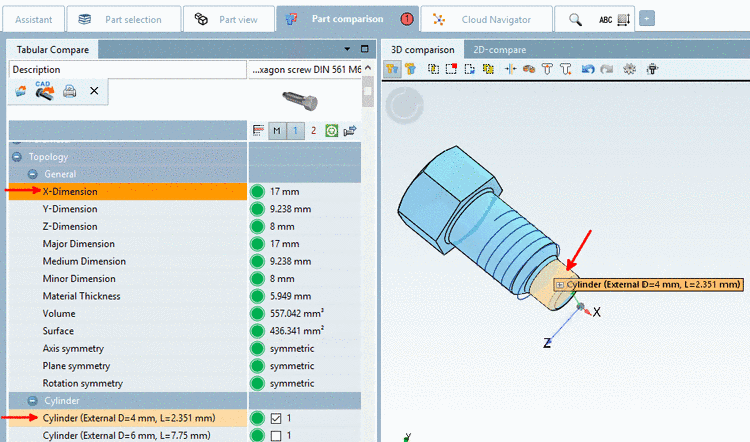Select the Y-Dimension row
This screenshot has width=750, height=442.
coord(128,209)
